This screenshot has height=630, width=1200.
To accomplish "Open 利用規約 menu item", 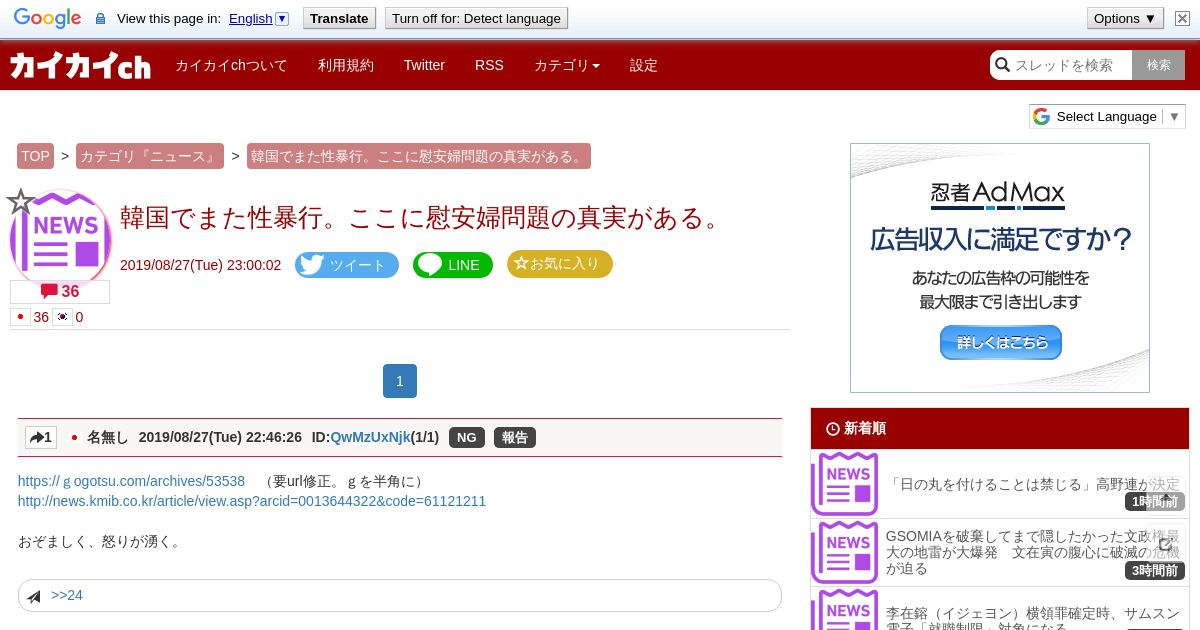I will tap(346, 65).
